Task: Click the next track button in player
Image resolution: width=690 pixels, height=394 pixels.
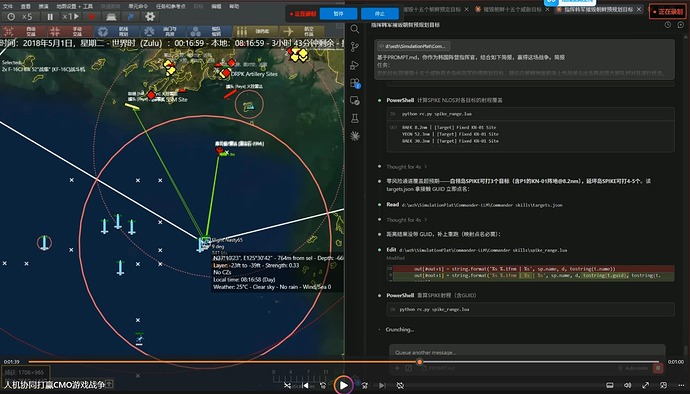Action: 382,385
